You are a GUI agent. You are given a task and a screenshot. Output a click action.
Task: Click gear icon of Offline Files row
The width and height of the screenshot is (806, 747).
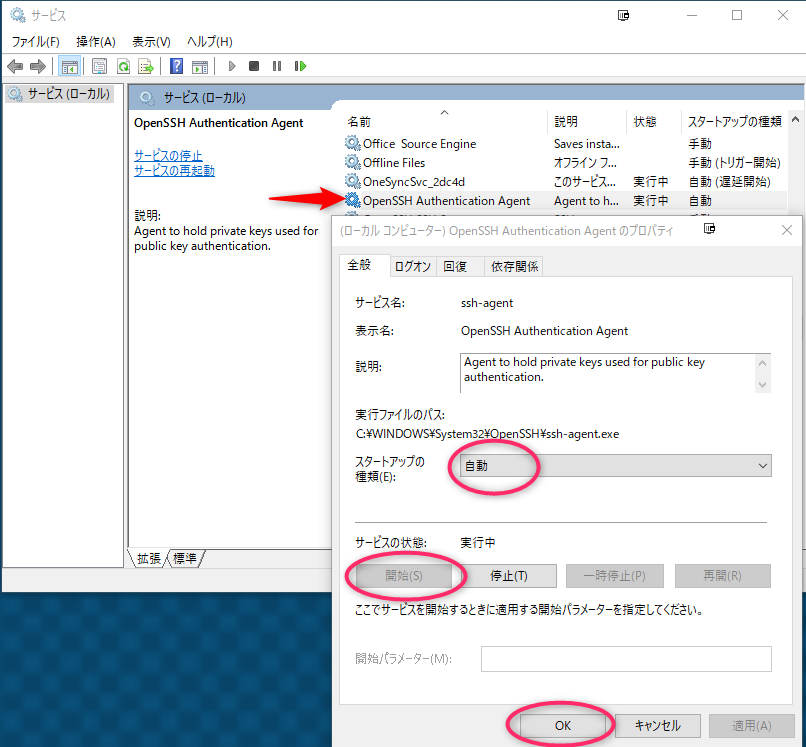(353, 162)
